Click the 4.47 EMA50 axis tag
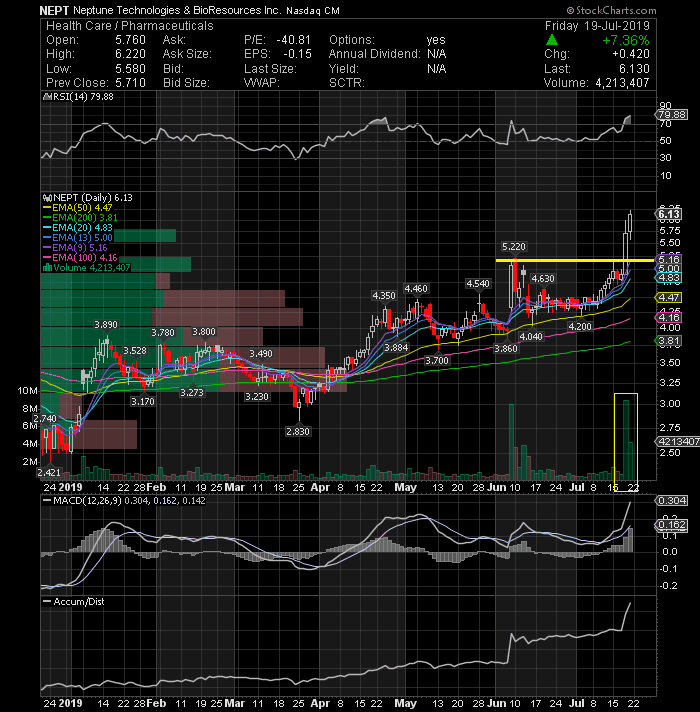Screen dimensions: 700x712 point(669,297)
